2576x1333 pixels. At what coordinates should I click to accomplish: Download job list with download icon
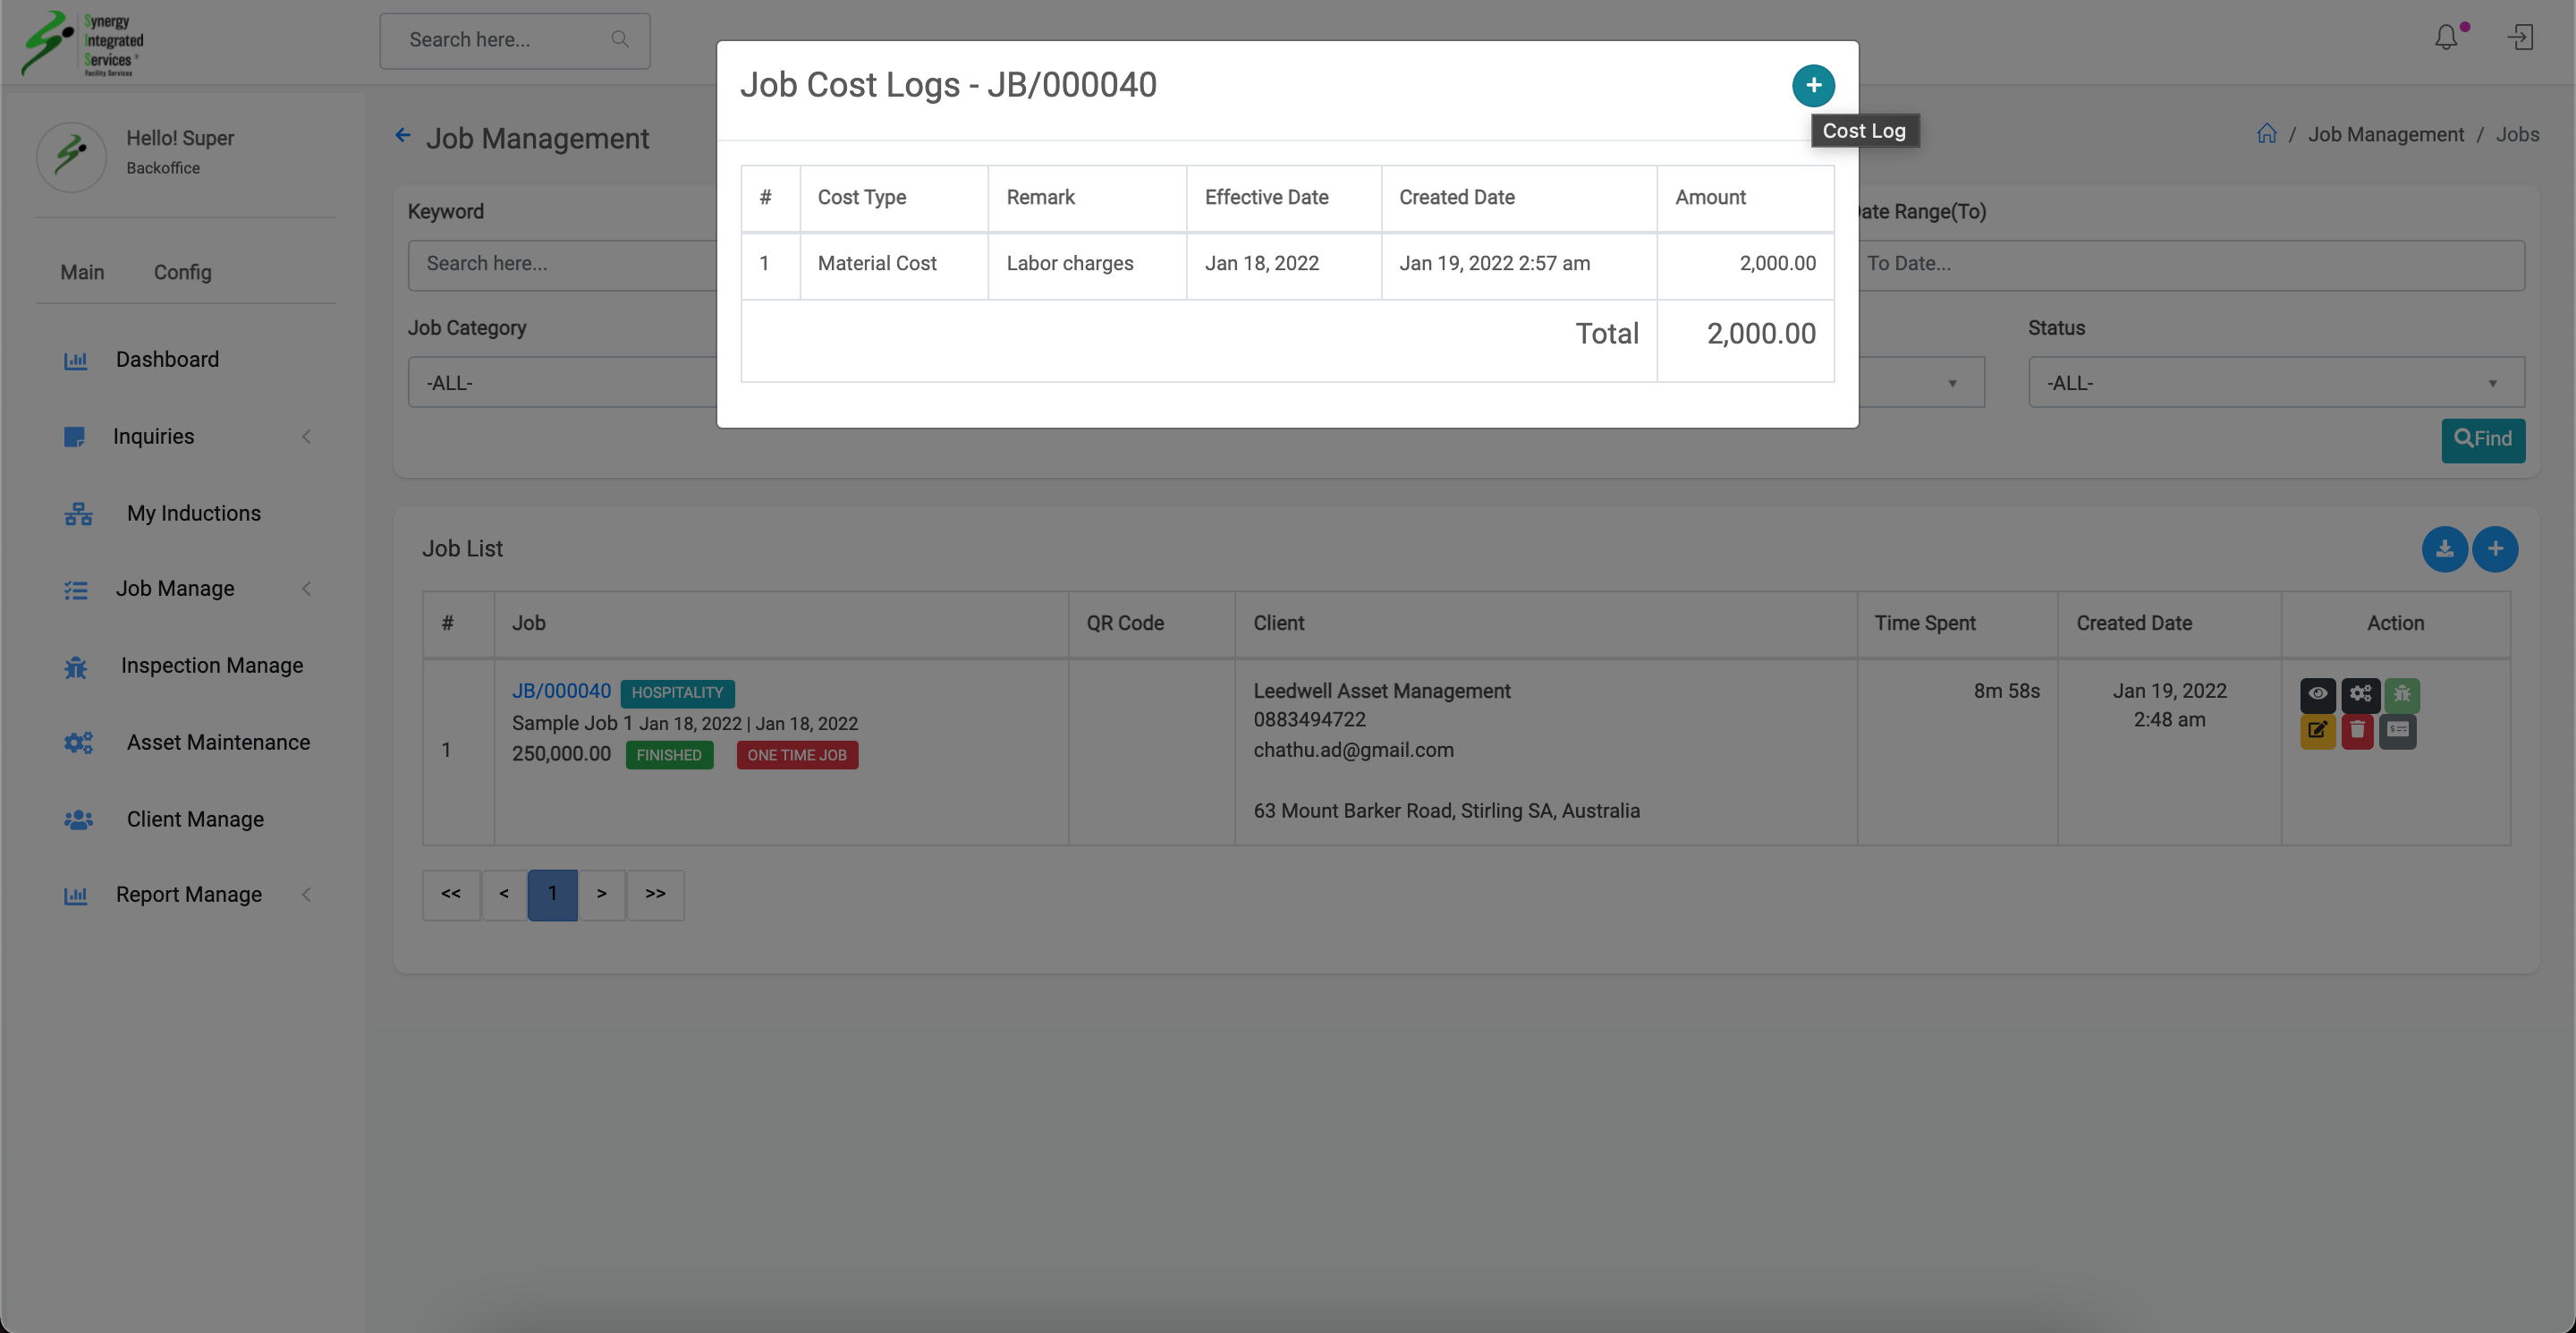2444,549
